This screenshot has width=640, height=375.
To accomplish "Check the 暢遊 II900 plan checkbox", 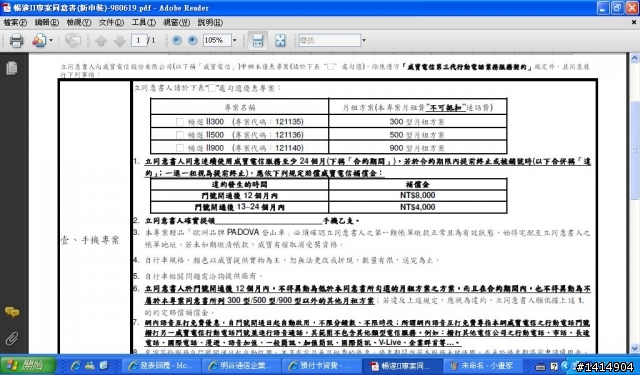I will (180, 148).
